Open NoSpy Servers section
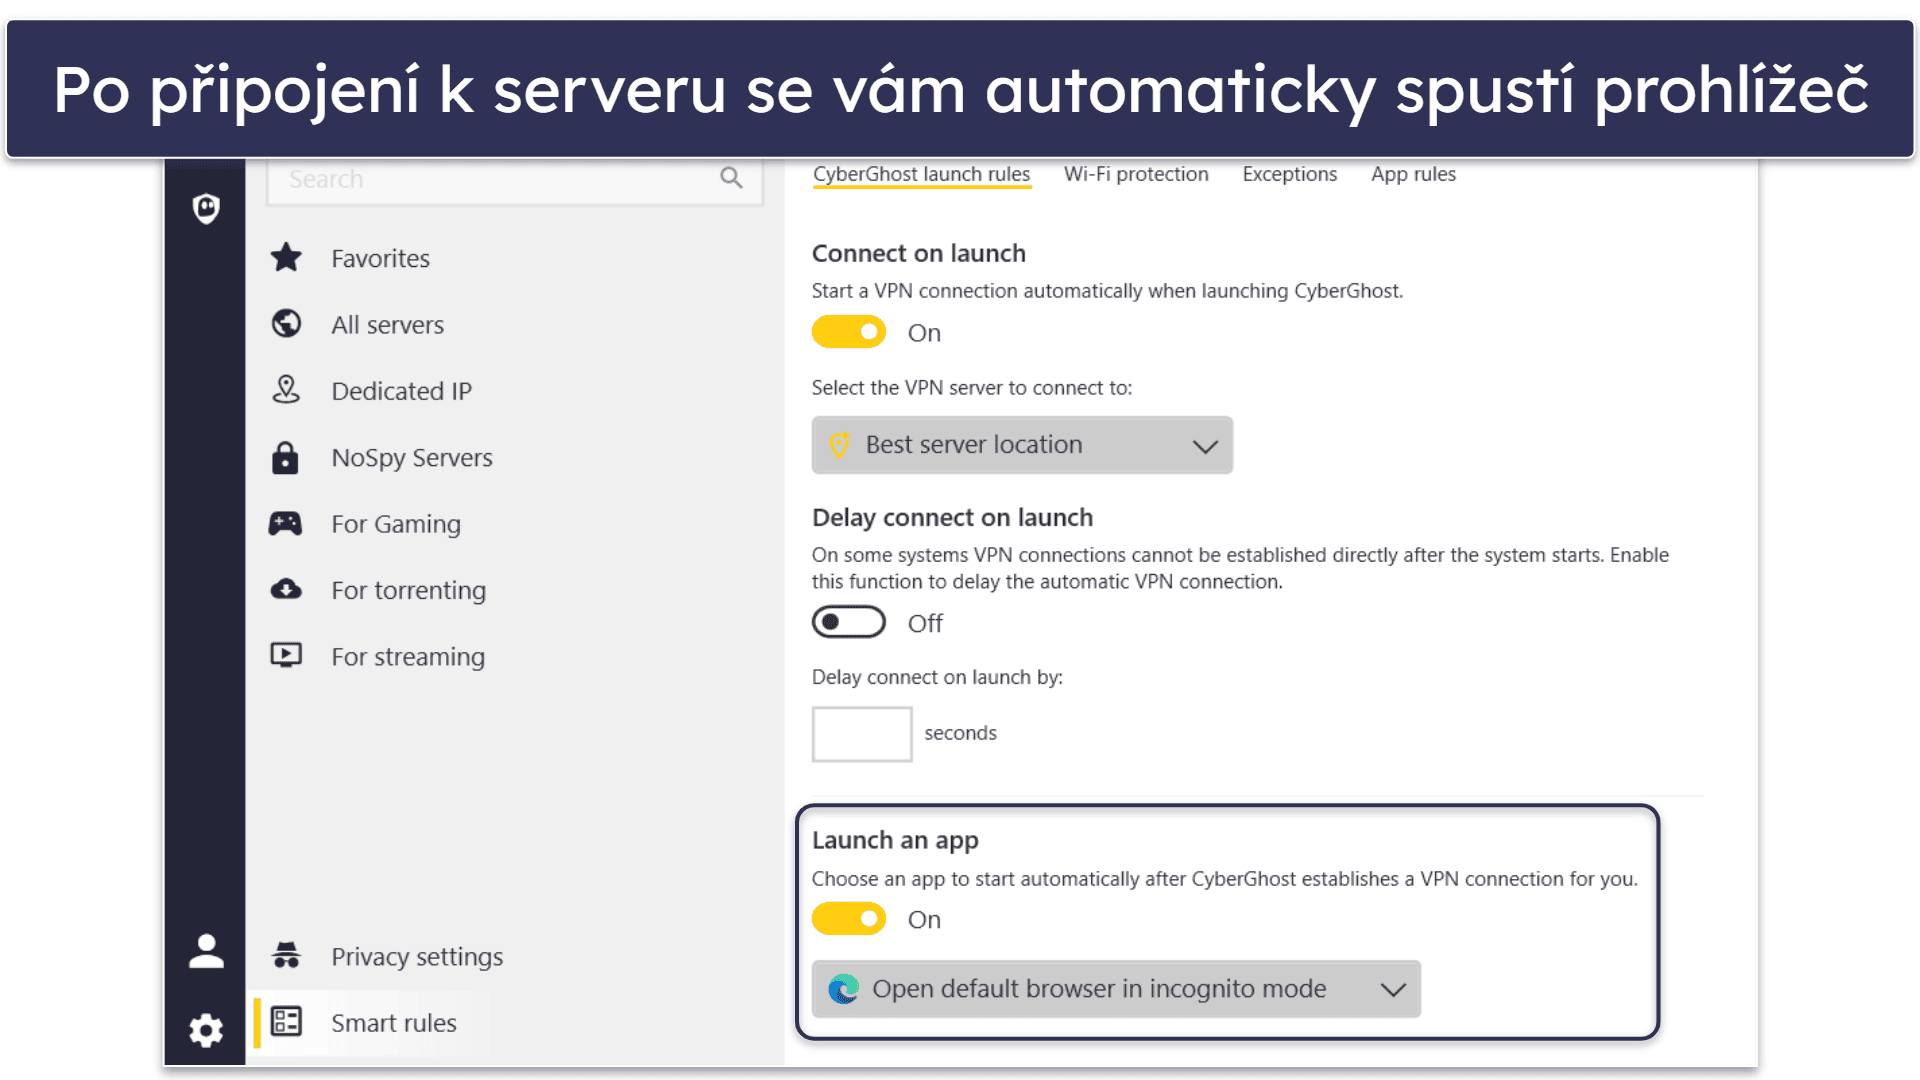This screenshot has height=1080, width=1920. coord(411,457)
